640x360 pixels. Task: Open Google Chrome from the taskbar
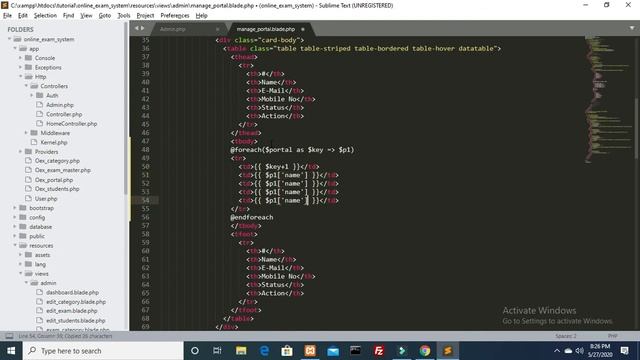tap(425, 351)
